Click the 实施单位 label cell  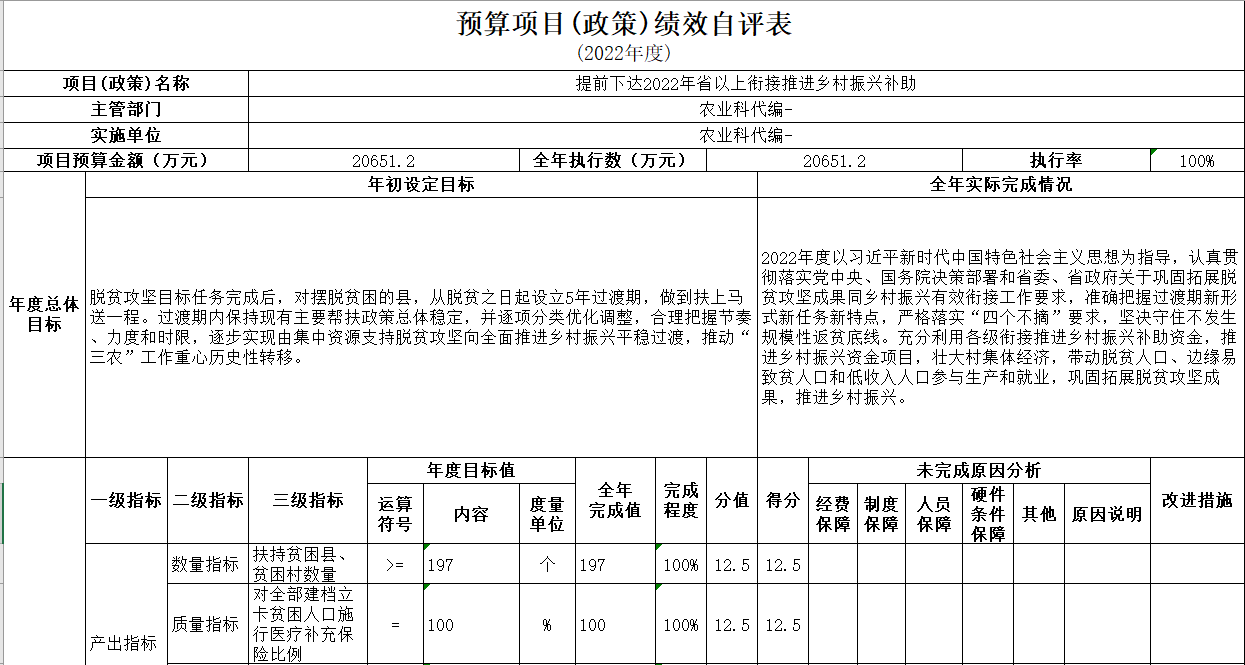pos(126,135)
